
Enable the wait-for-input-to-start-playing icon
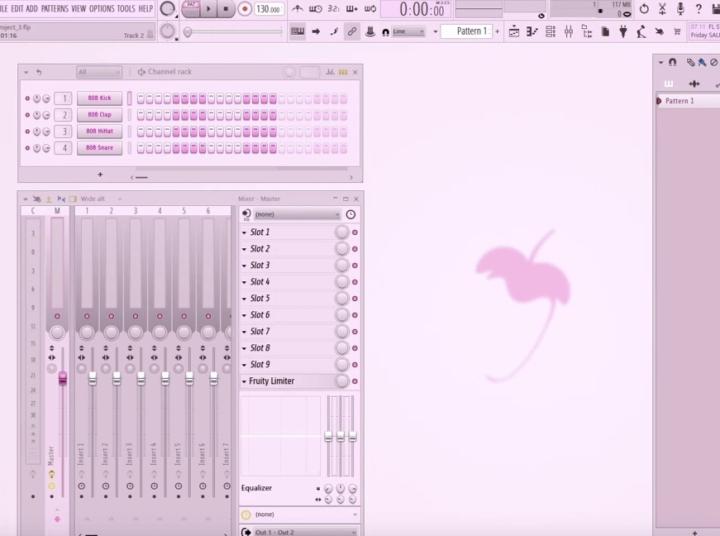click(x=315, y=9)
